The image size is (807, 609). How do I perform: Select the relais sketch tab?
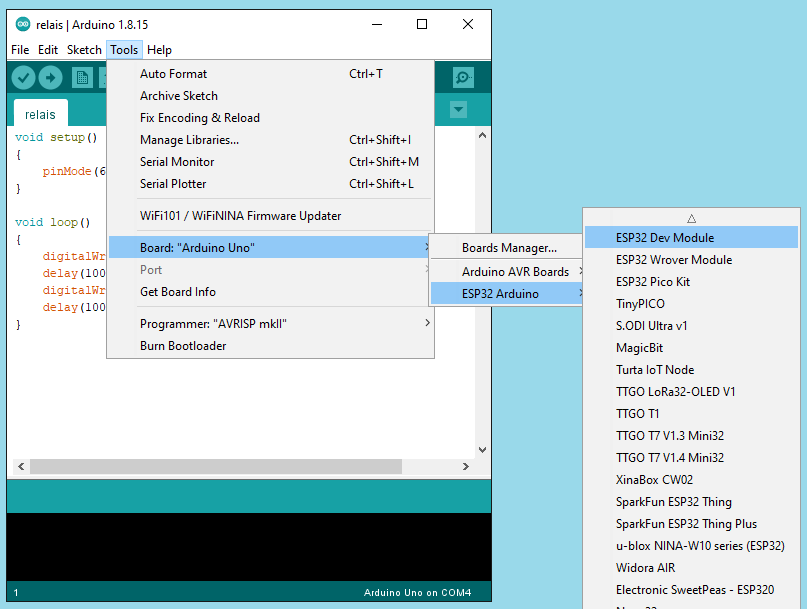click(40, 114)
